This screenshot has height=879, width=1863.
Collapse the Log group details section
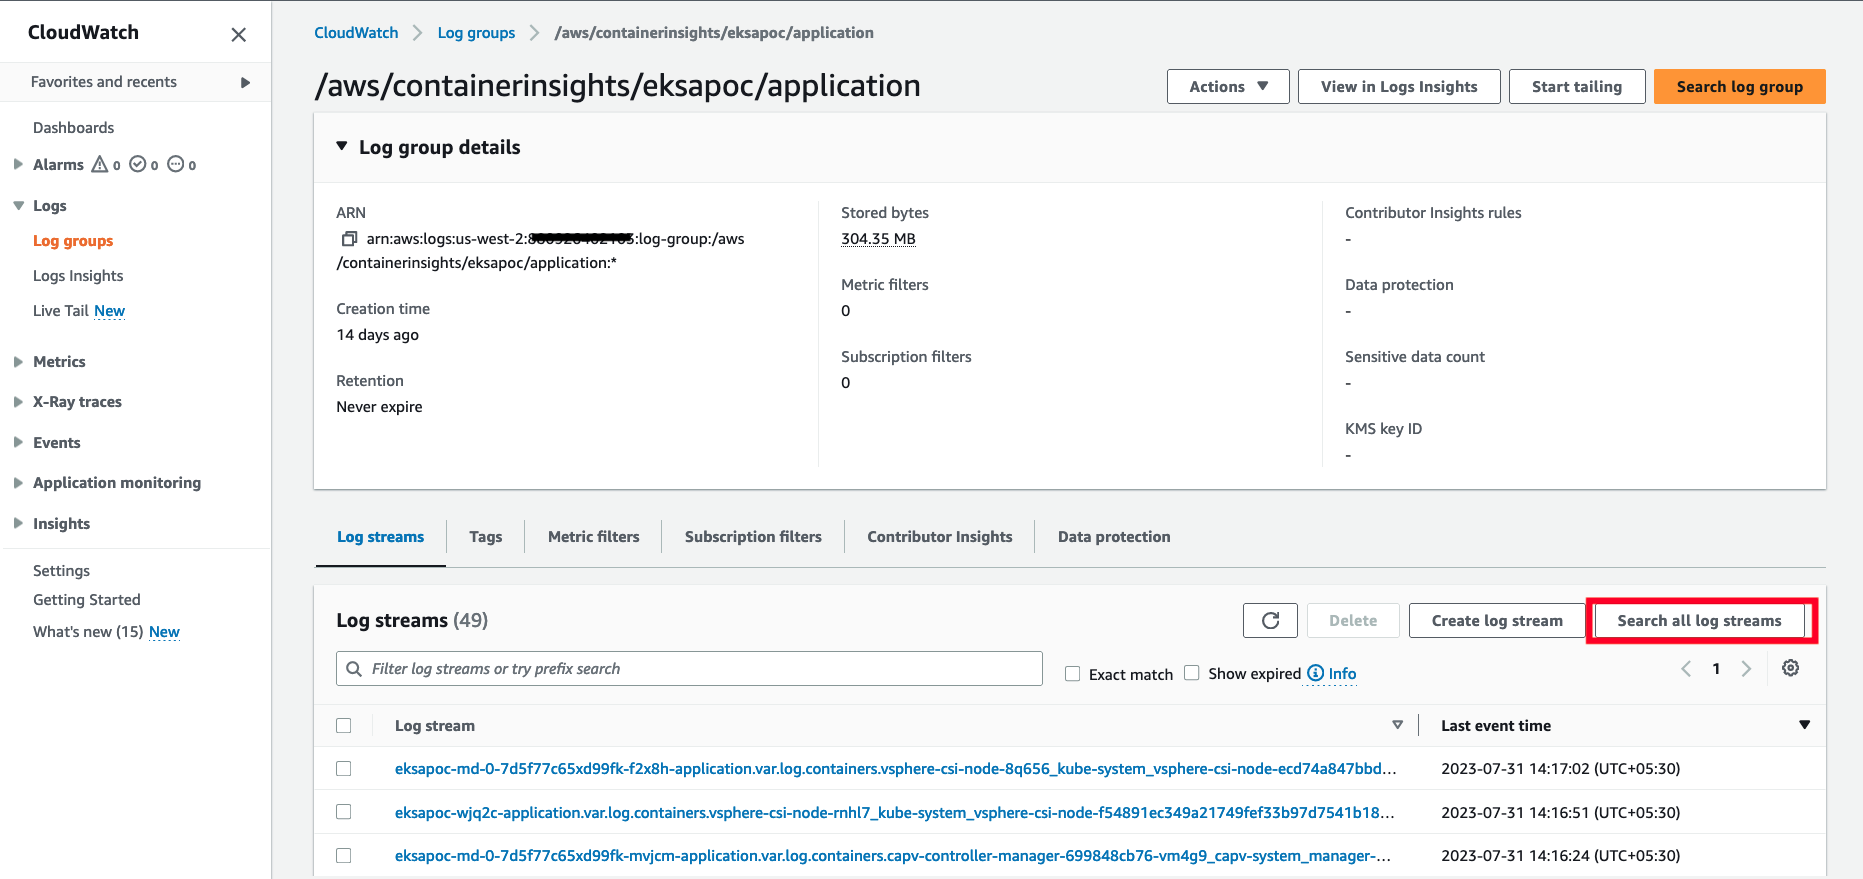pos(342,147)
